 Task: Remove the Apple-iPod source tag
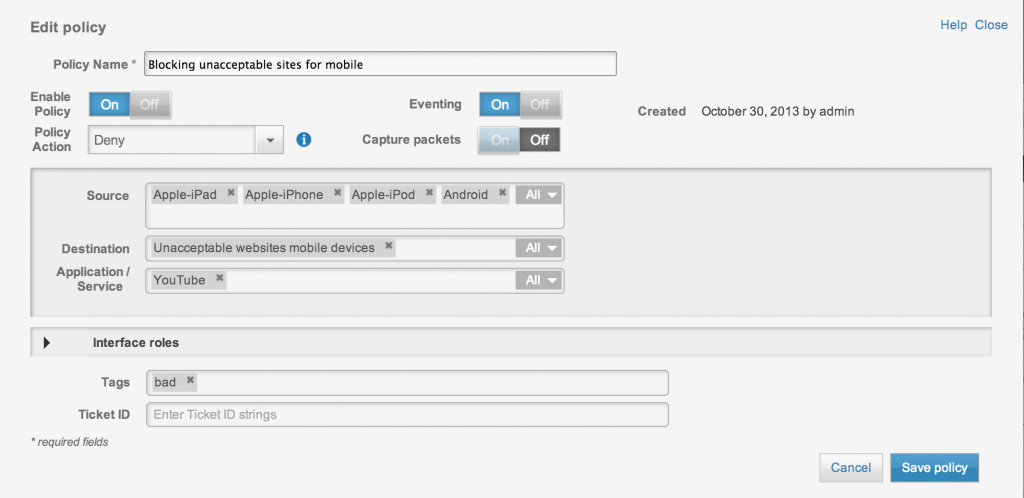pos(429,194)
